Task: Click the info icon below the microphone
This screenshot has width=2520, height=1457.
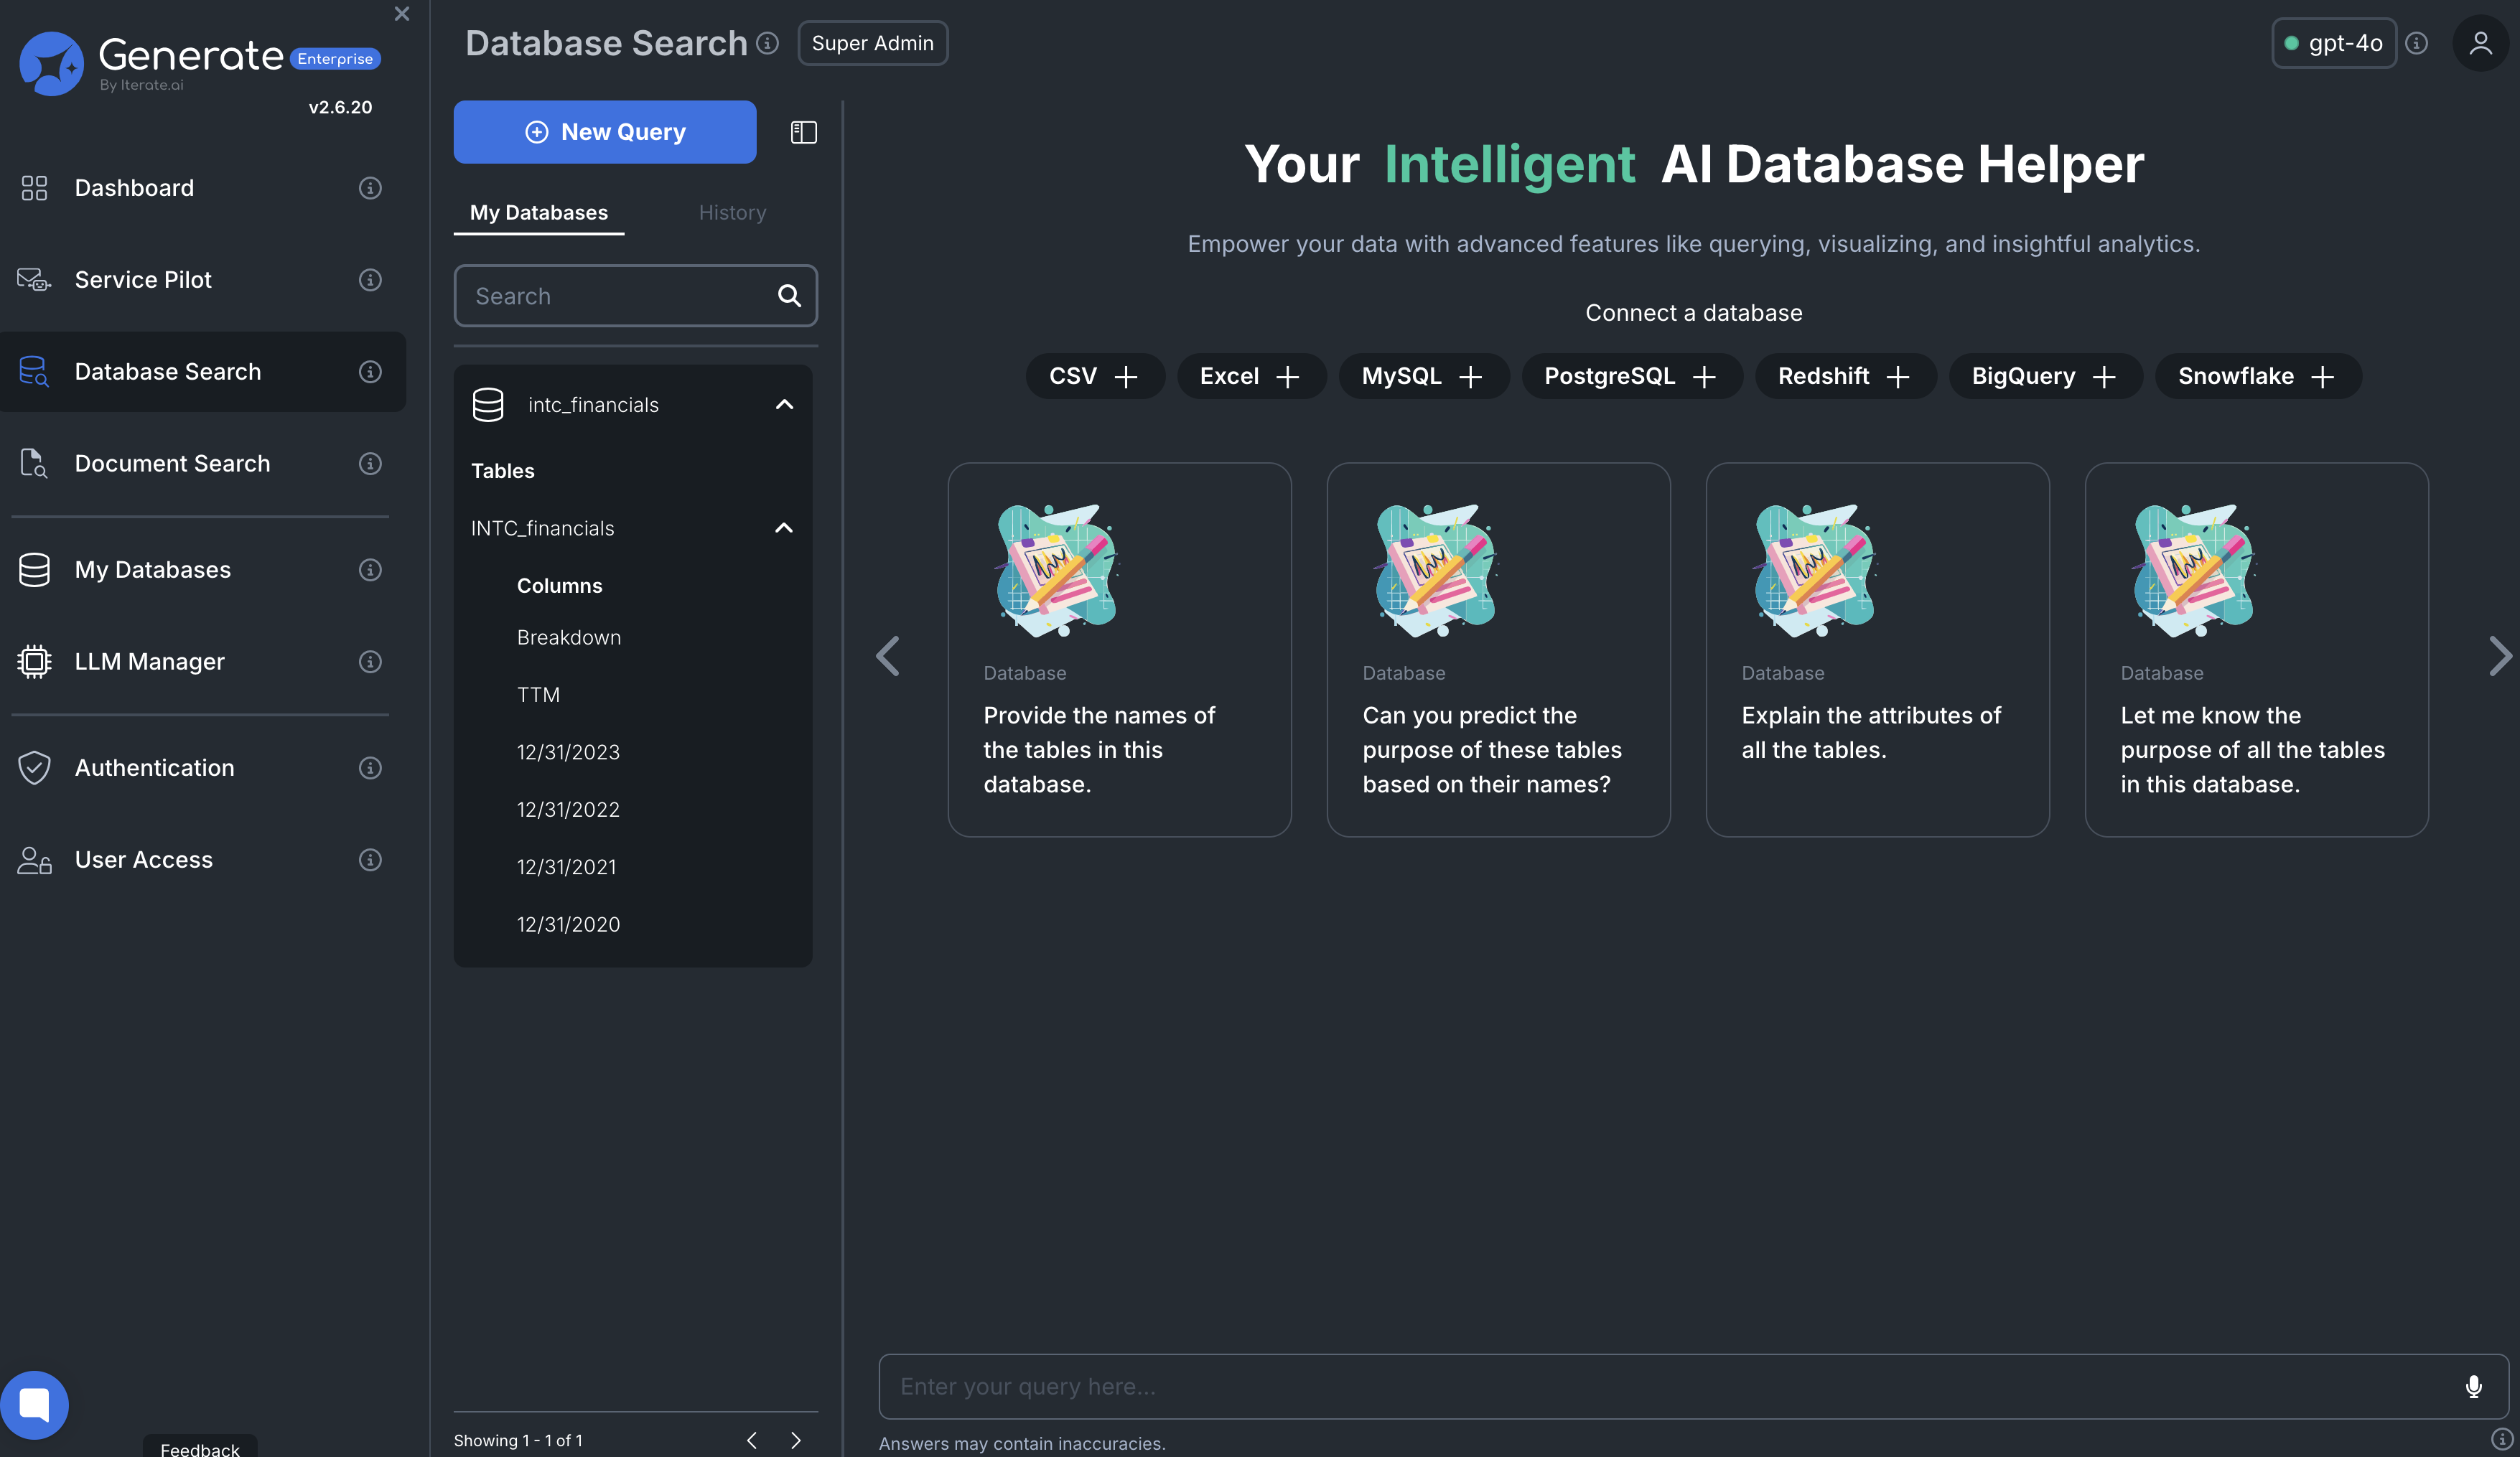Action: click(x=2502, y=1439)
